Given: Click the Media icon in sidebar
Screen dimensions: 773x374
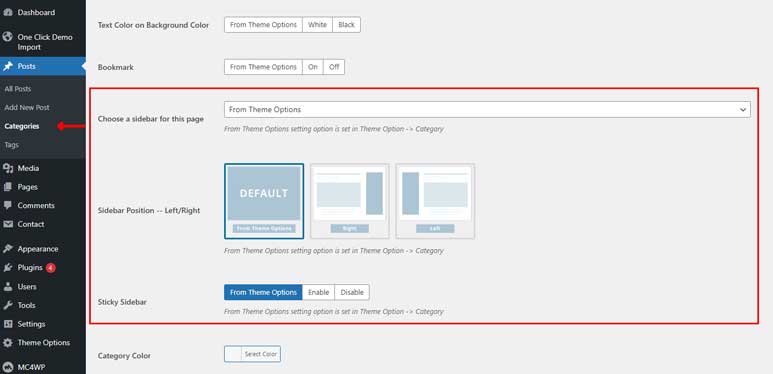Looking at the screenshot, I should point(7,169).
